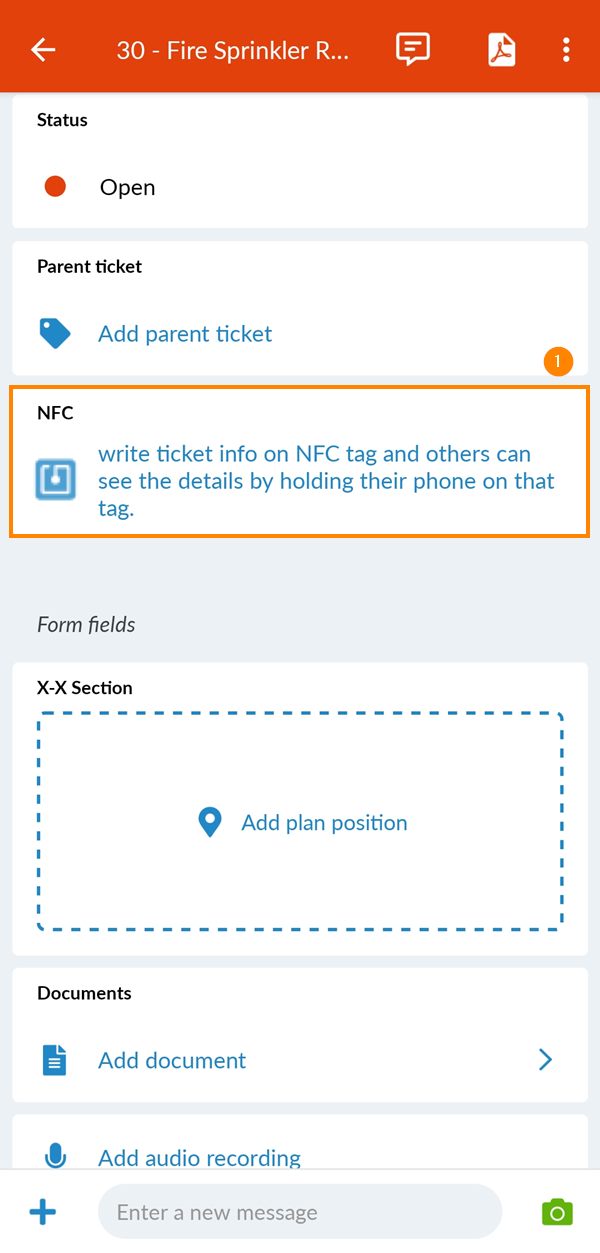Expand Add document with the chevron
The width and height of the screenshot is (600, 1253).
coord(545,1059)
